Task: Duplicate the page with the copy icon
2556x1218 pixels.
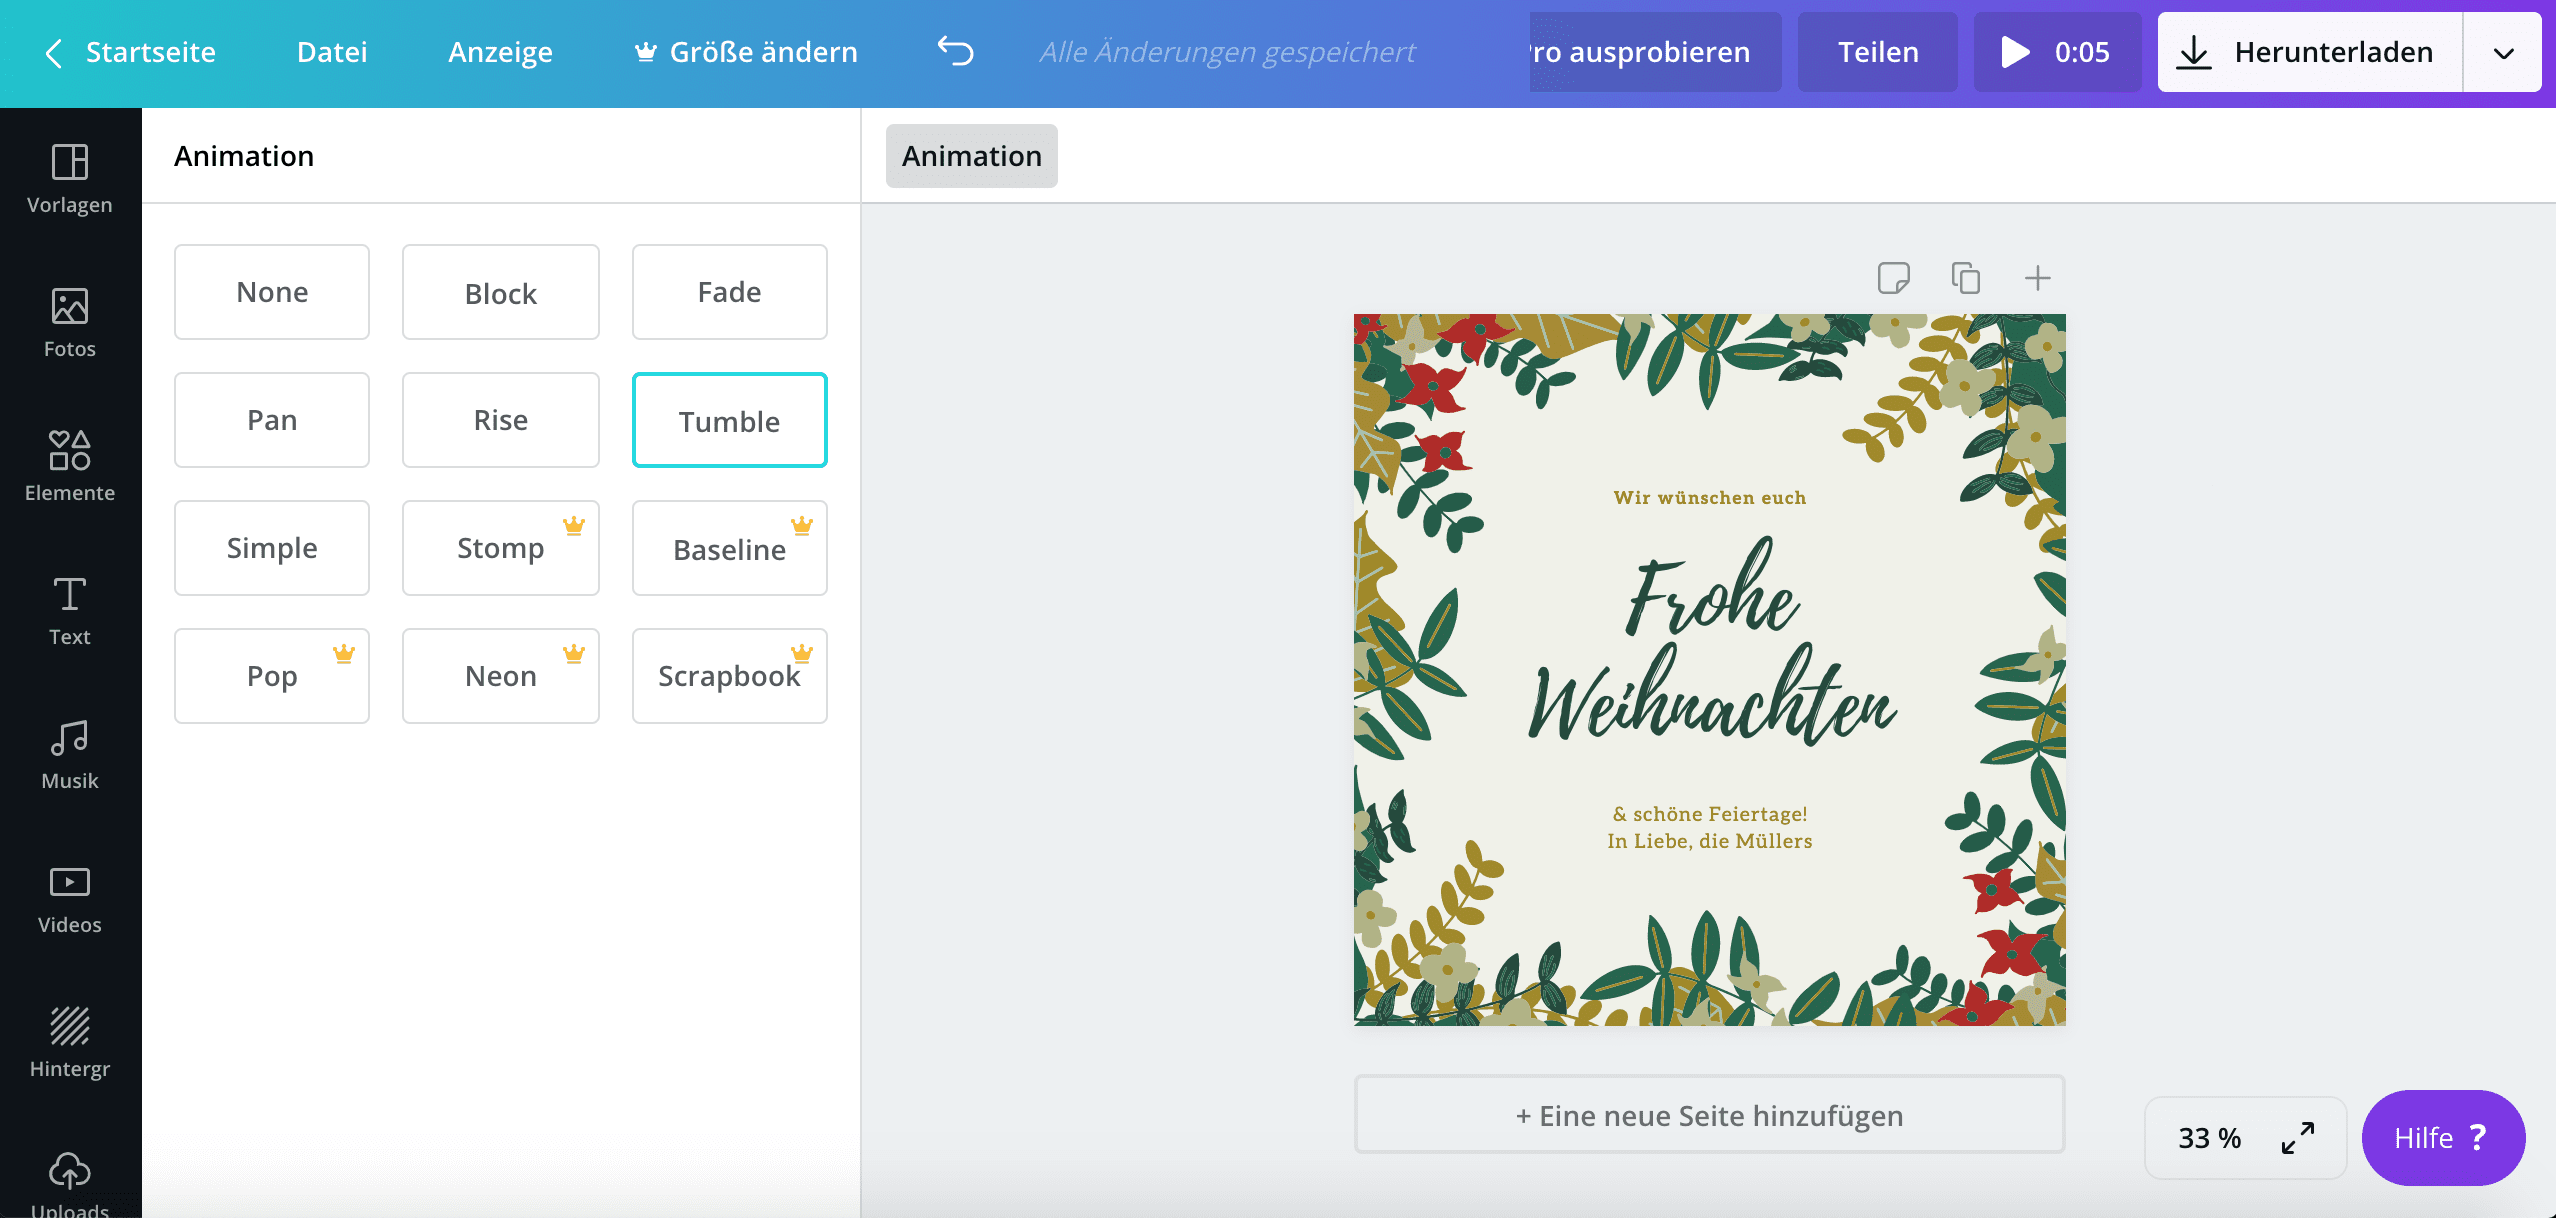Action: [x=1965, y=278]
